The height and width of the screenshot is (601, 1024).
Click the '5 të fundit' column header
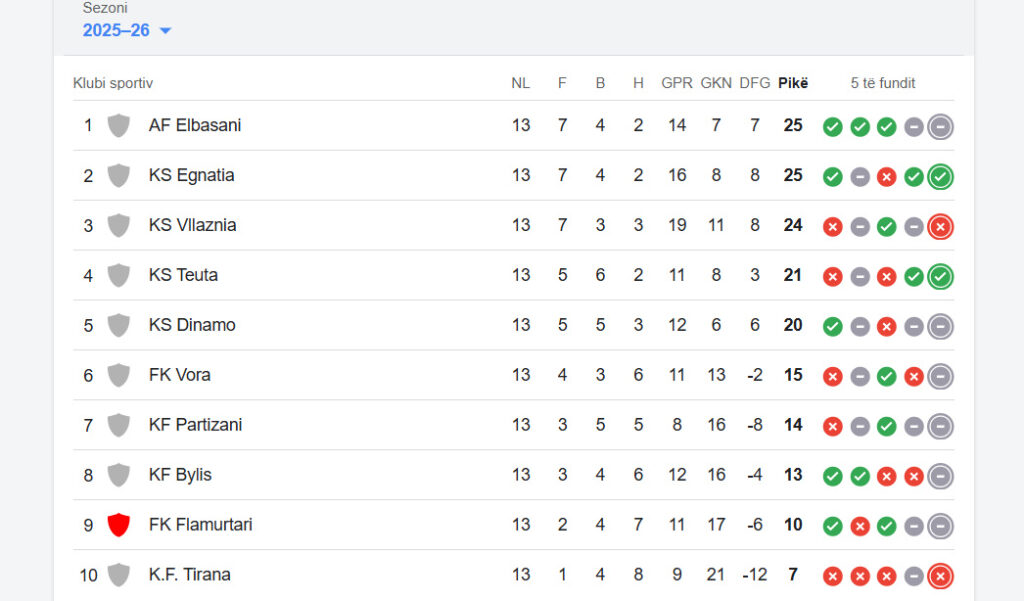point(883,83)
